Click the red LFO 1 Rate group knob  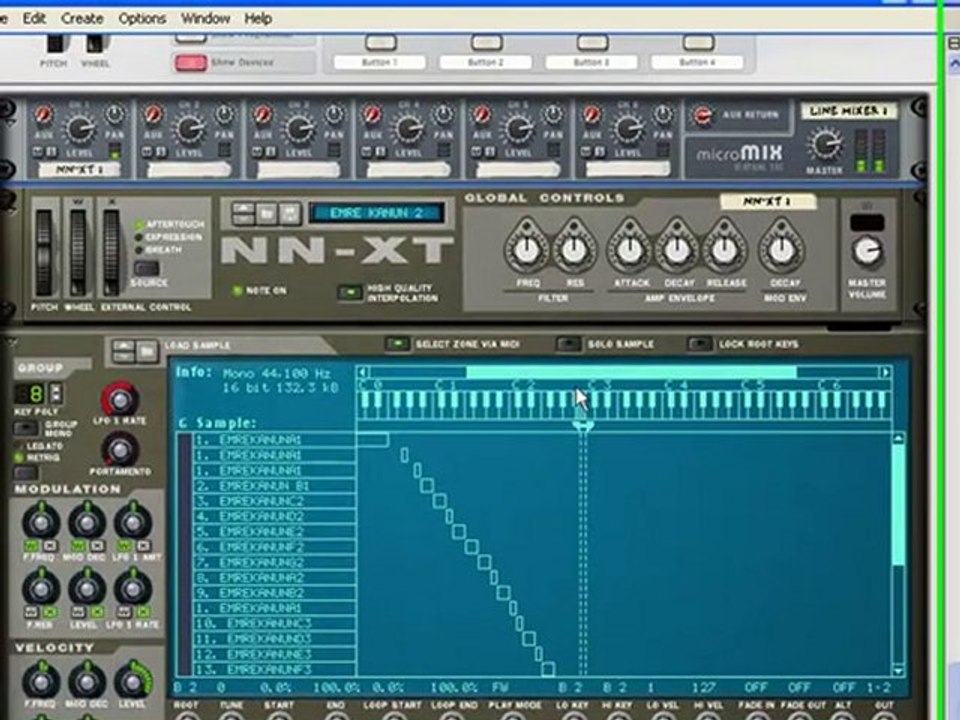[x=120, y=400]
